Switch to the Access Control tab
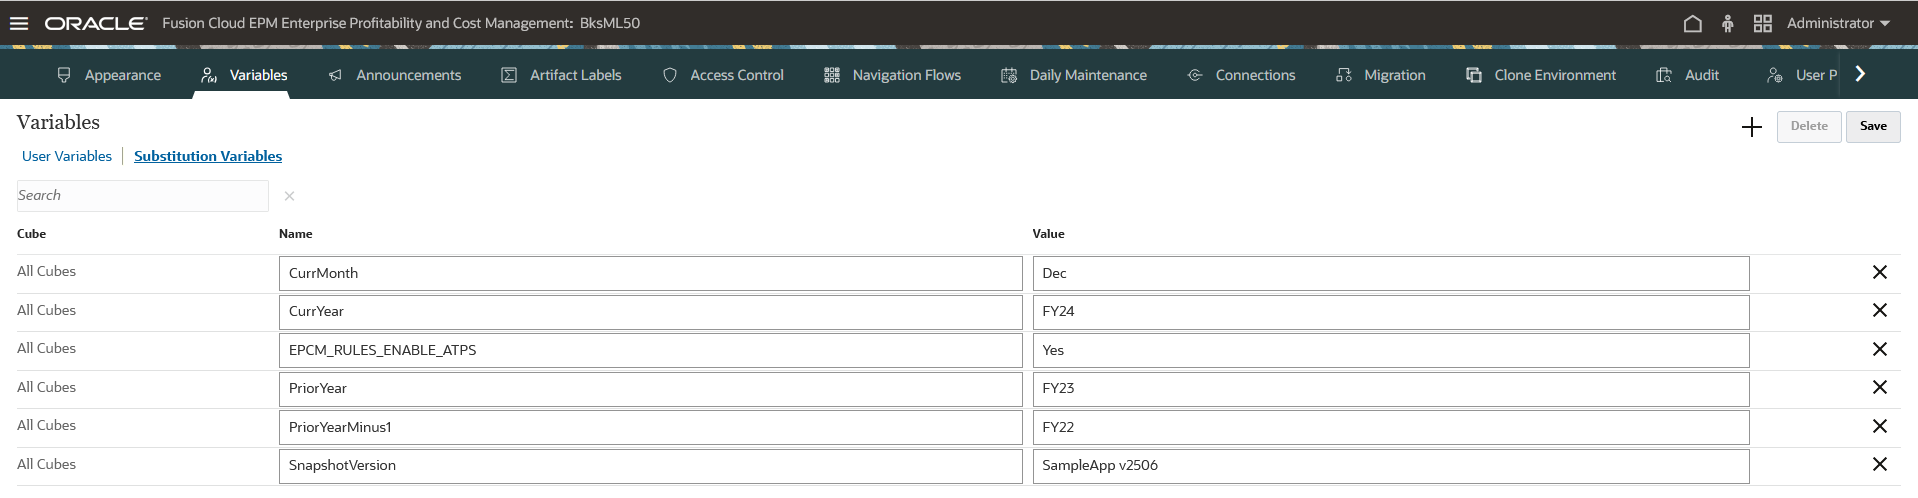This screenshot has width=1918, height=498. (723, 75)
